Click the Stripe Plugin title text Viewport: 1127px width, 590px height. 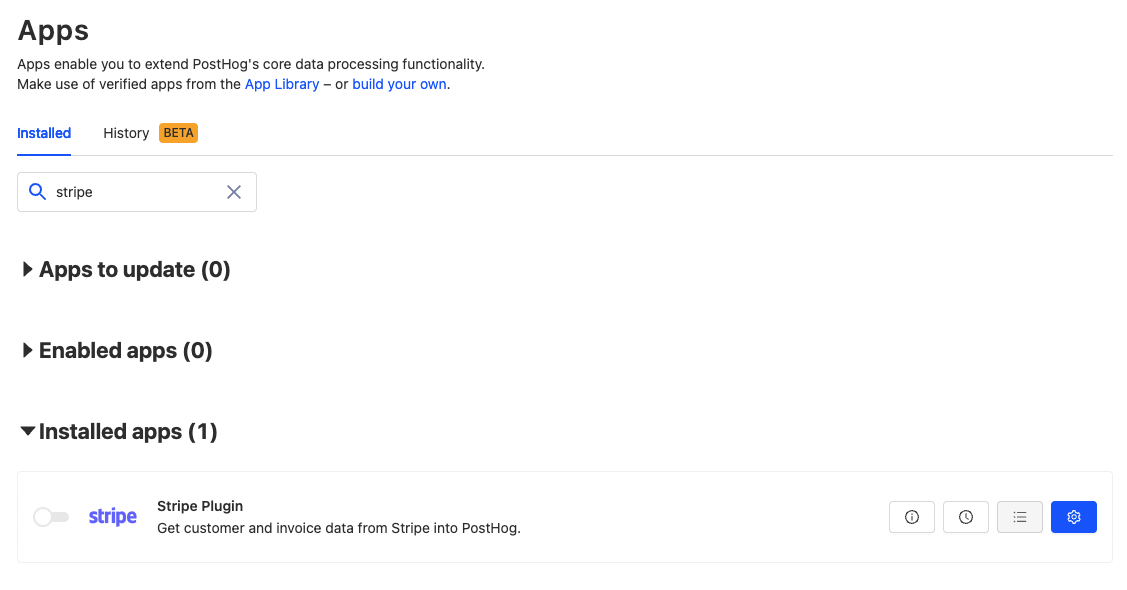click(200, 506)
